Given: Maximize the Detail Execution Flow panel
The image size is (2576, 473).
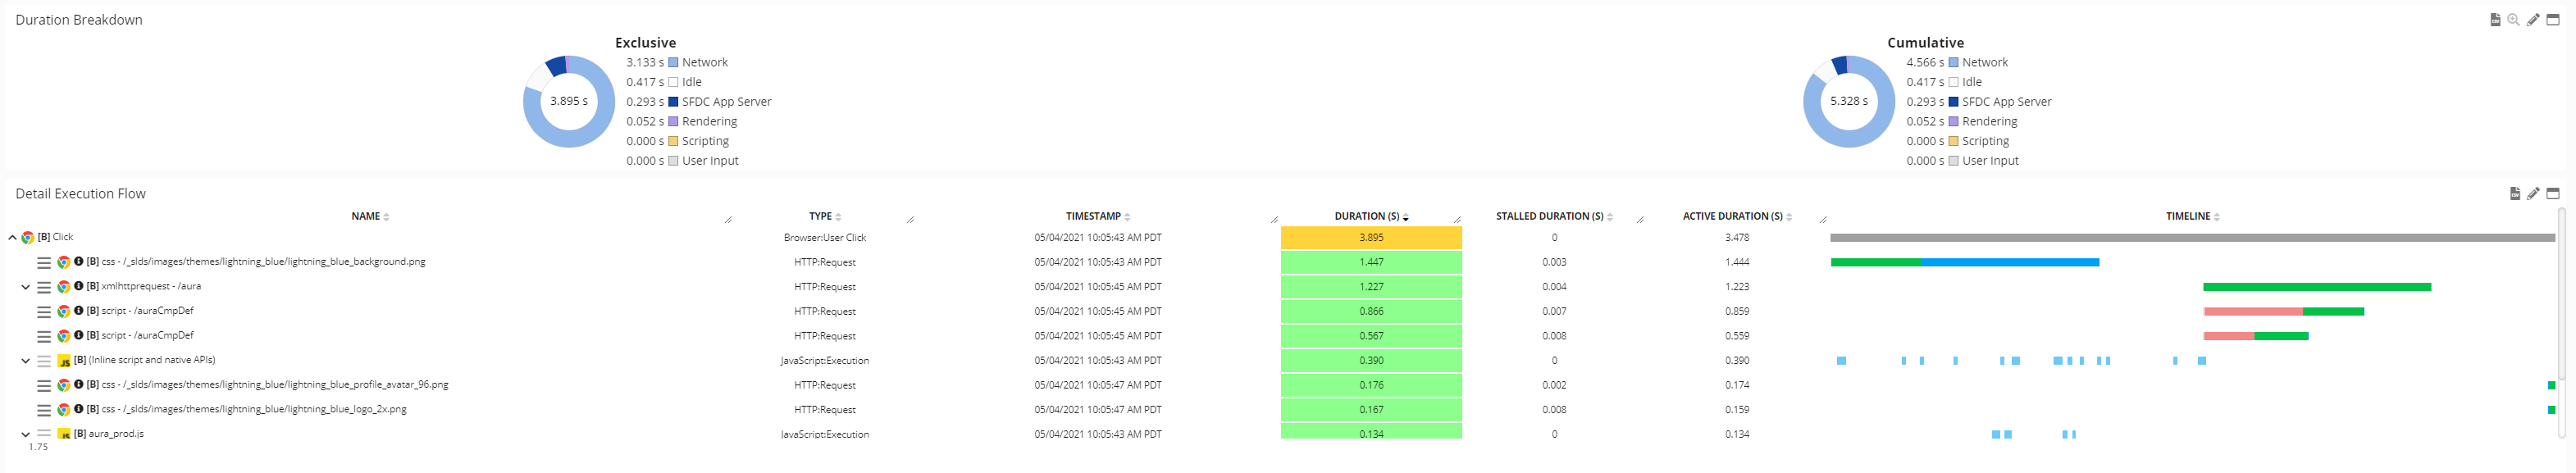Looking at the screenshot, I should click(2553, 194).
